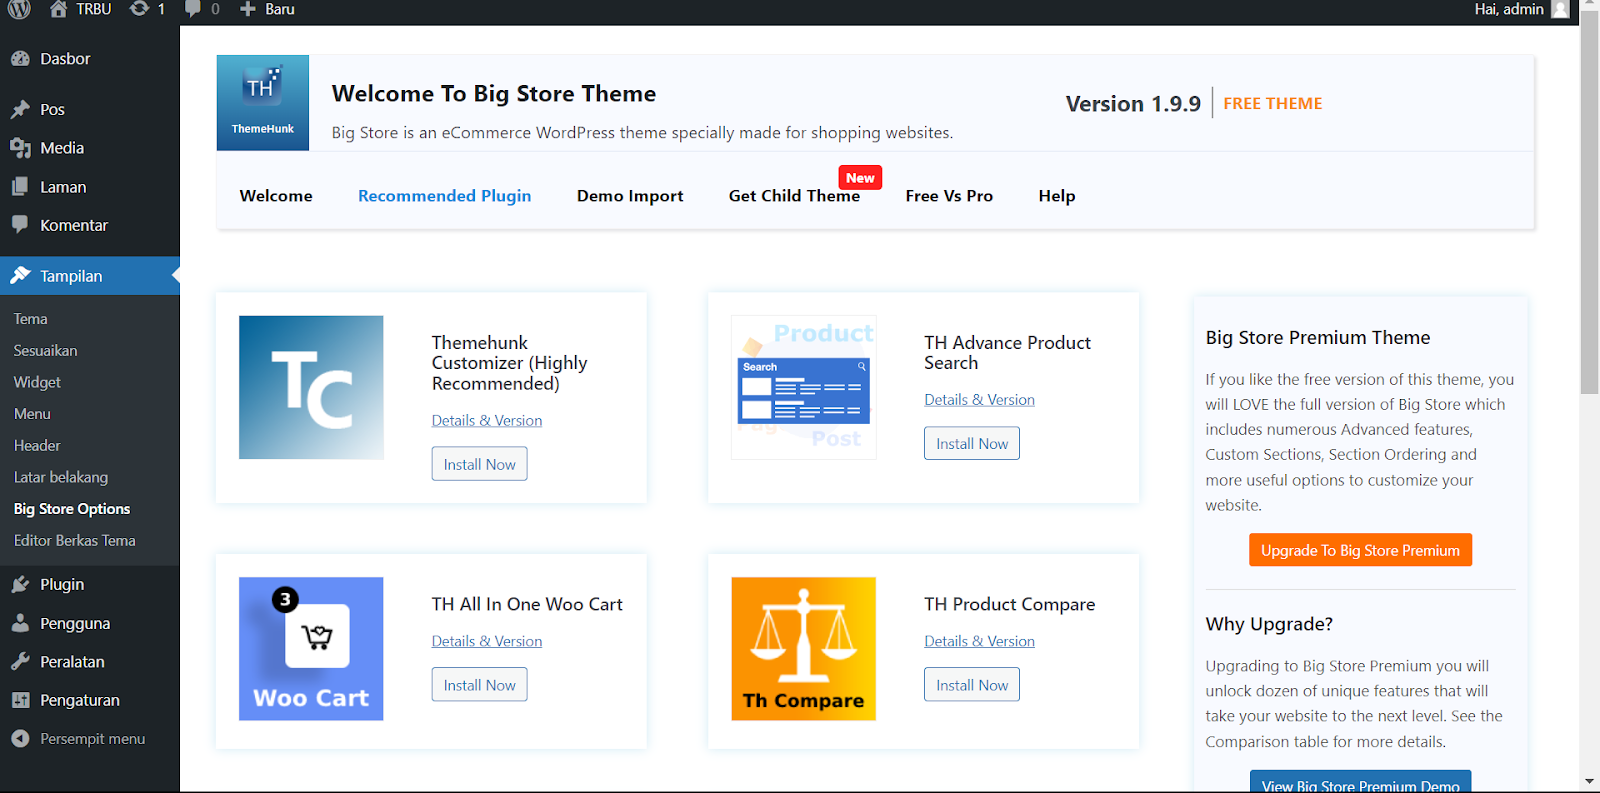This screenshot has width=1600, height=793.
Task: Click the page vertical scrollbar thumb
Action: coord(1589,200)
